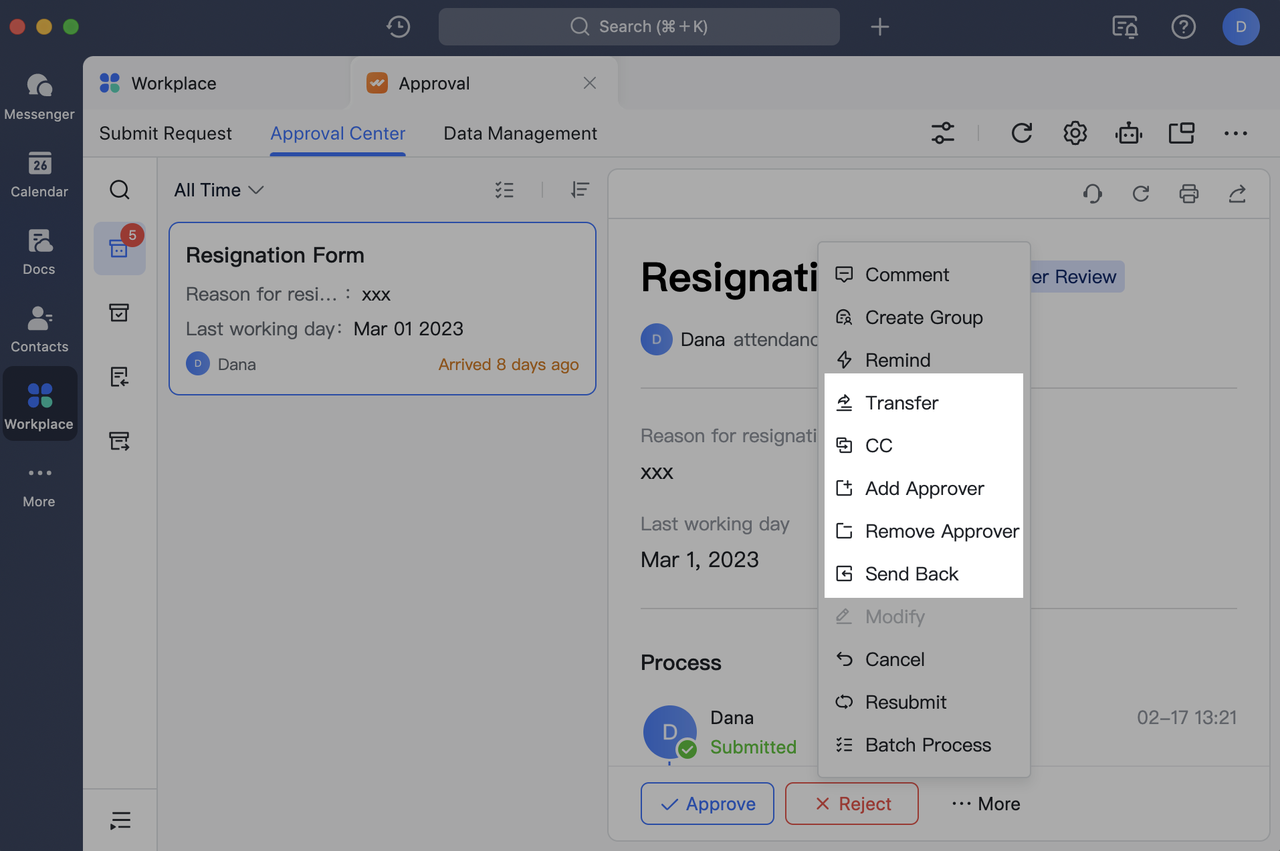Viewport: 1280px width, 851px height.
Task: Open the sort order dropdown icon
Action: tap(580, 190)
